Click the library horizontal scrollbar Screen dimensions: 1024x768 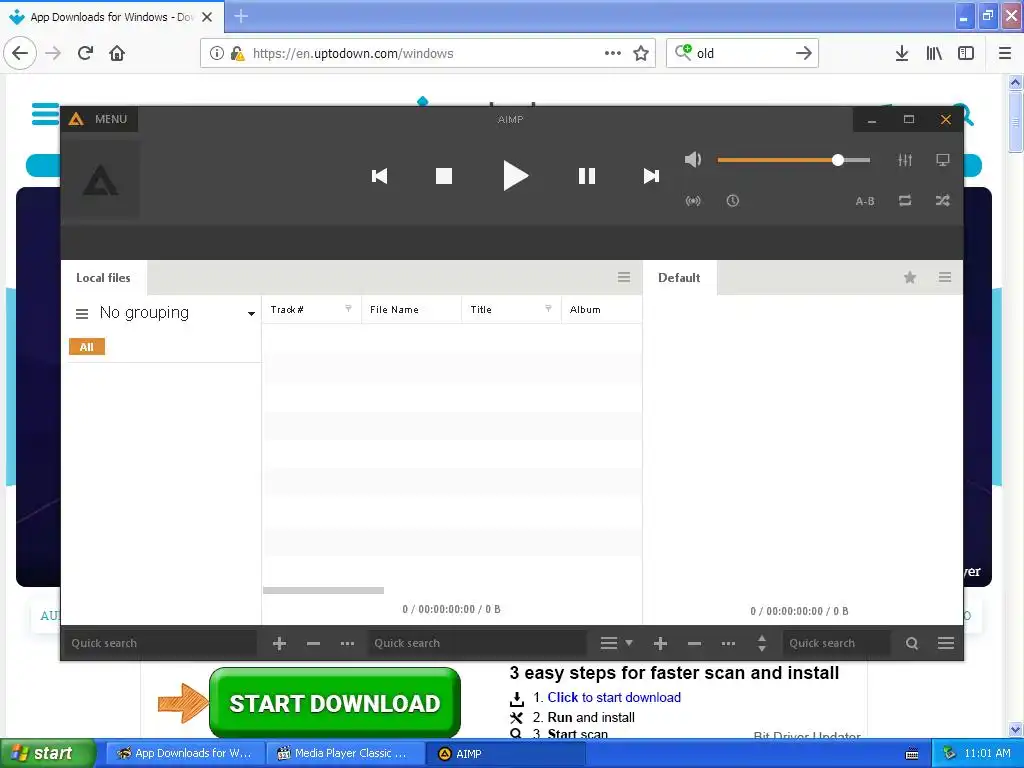(323, 590)
